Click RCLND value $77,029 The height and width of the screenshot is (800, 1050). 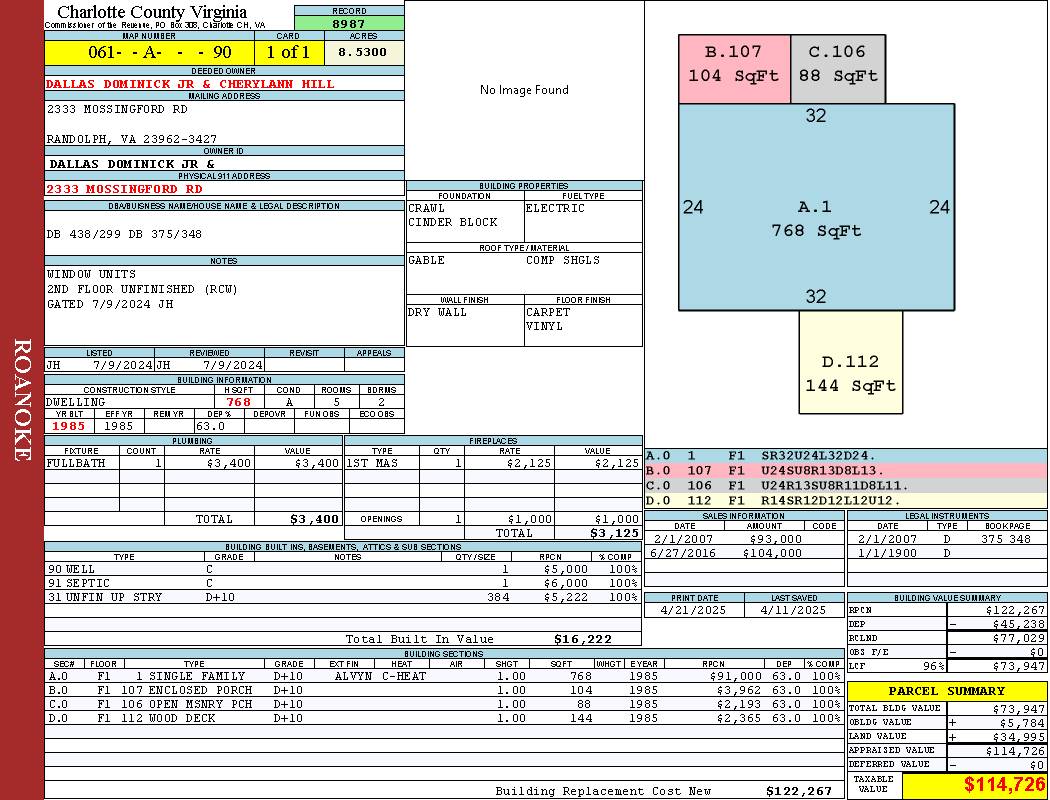tap(1019, 638)
